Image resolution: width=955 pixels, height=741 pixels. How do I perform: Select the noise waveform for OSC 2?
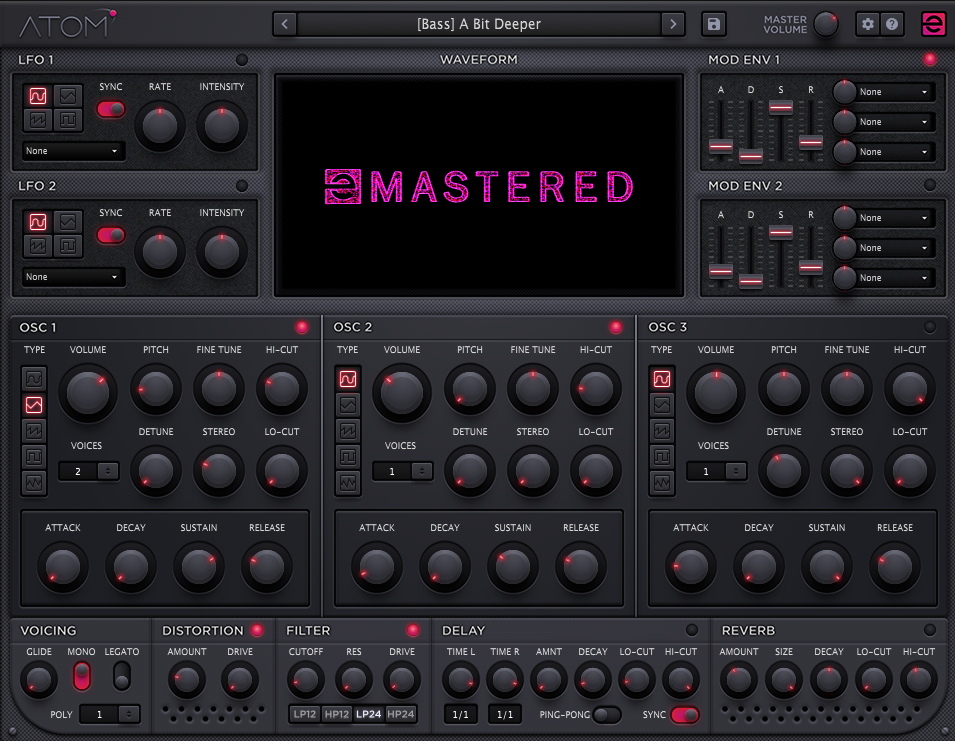[348, 483]
